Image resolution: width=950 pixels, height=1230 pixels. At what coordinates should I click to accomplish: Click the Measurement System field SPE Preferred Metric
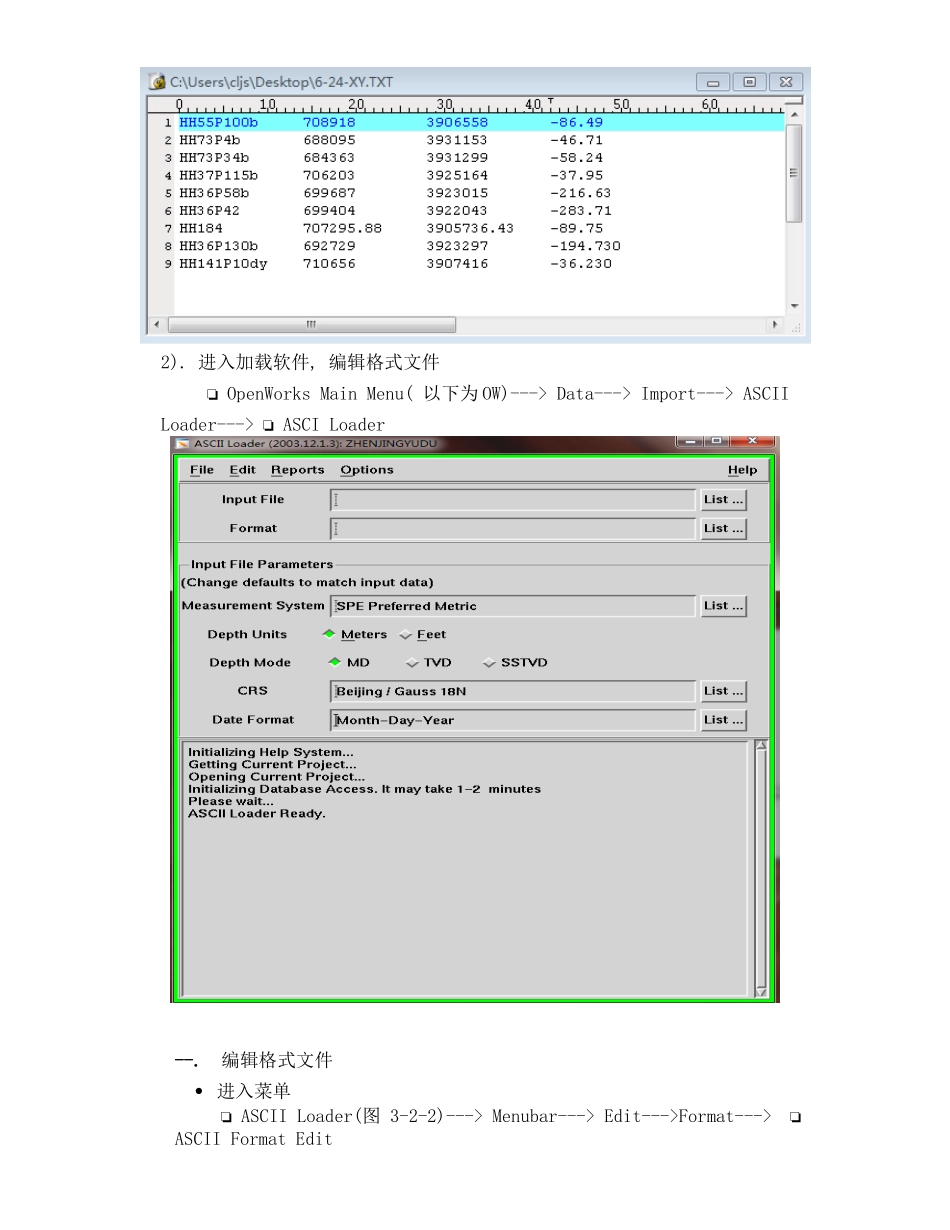point(512,606)
